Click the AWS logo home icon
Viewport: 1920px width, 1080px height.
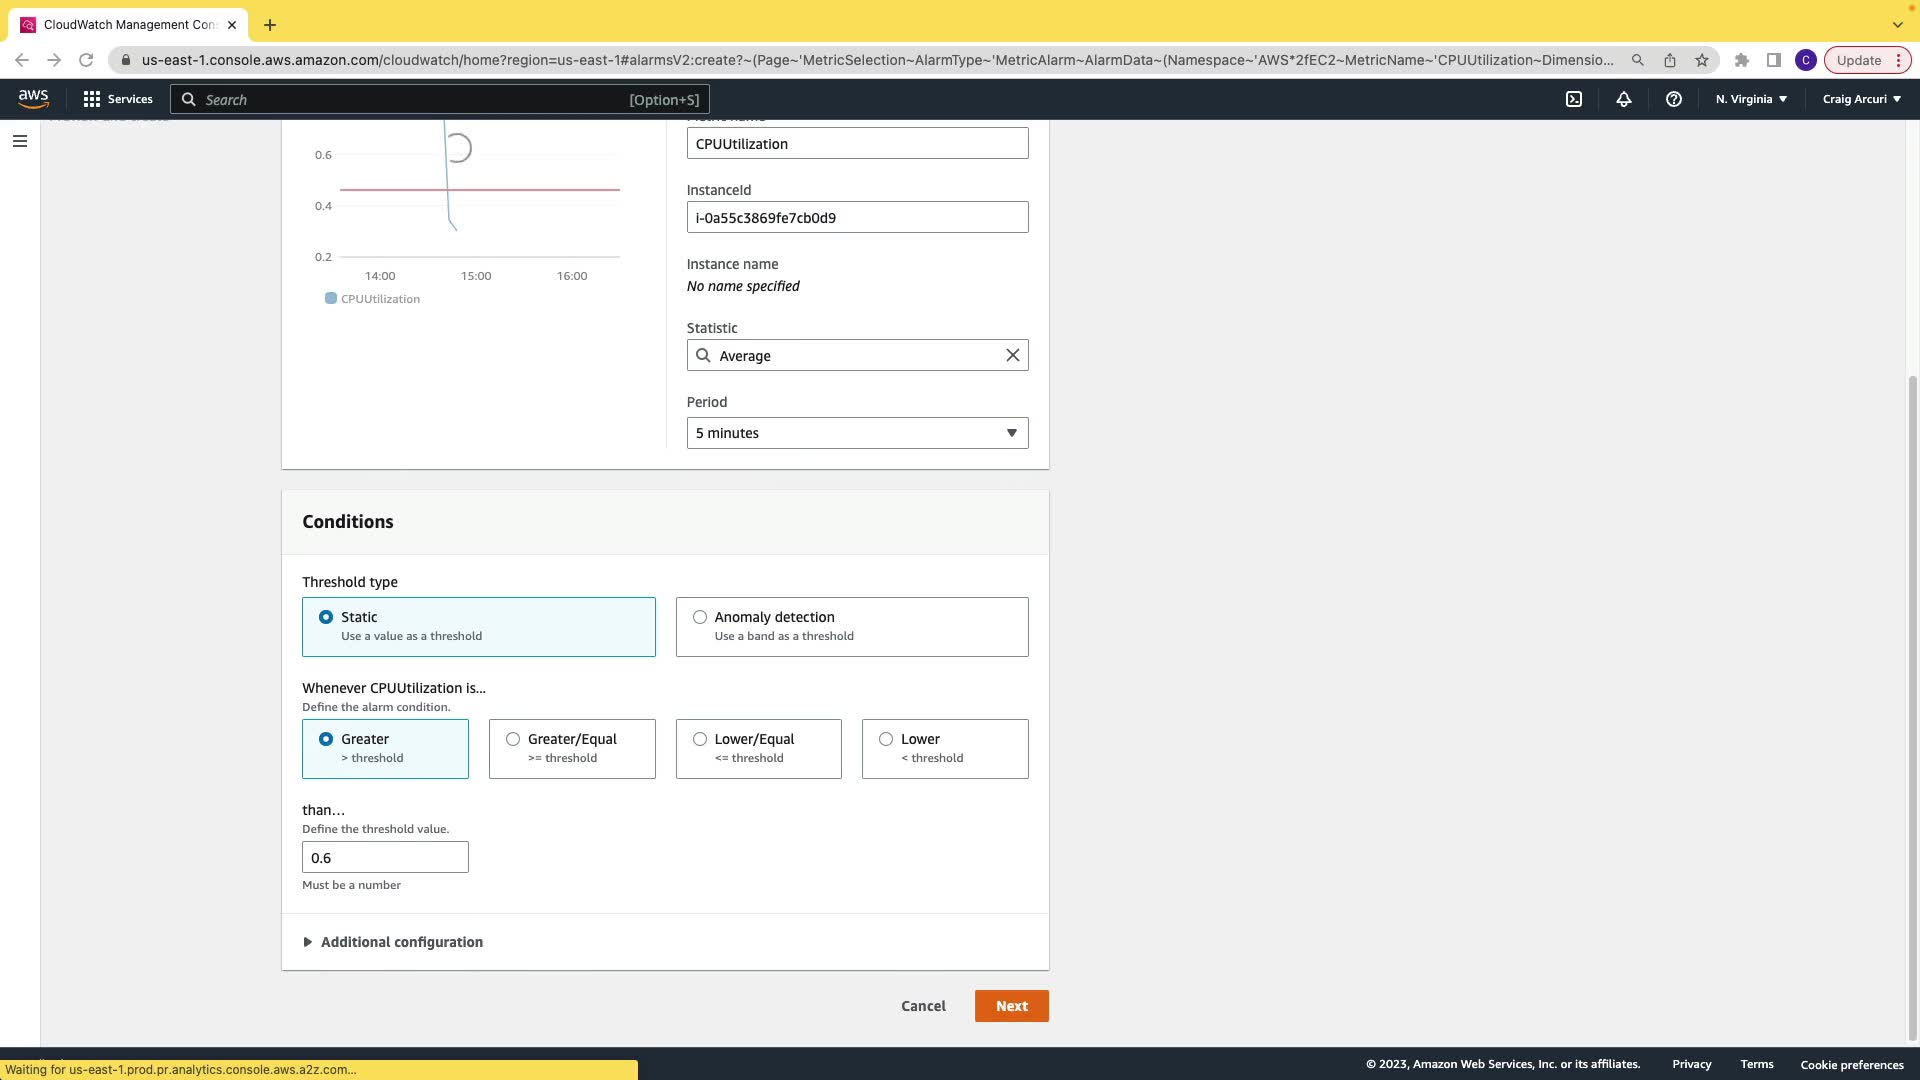point(33,98)
